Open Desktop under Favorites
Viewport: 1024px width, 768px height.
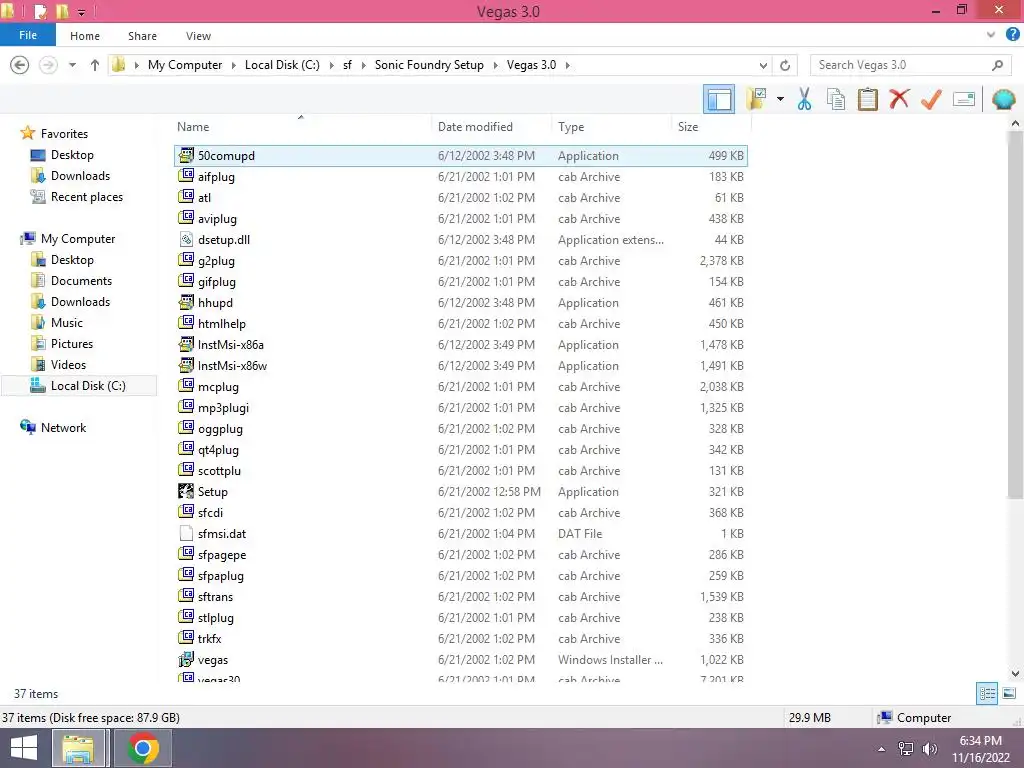click(72, 155)
